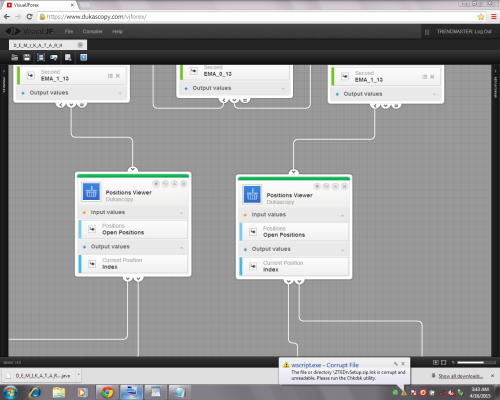
Task: Click the save floppy disk toolbar icon
Action: pos(27,57)
